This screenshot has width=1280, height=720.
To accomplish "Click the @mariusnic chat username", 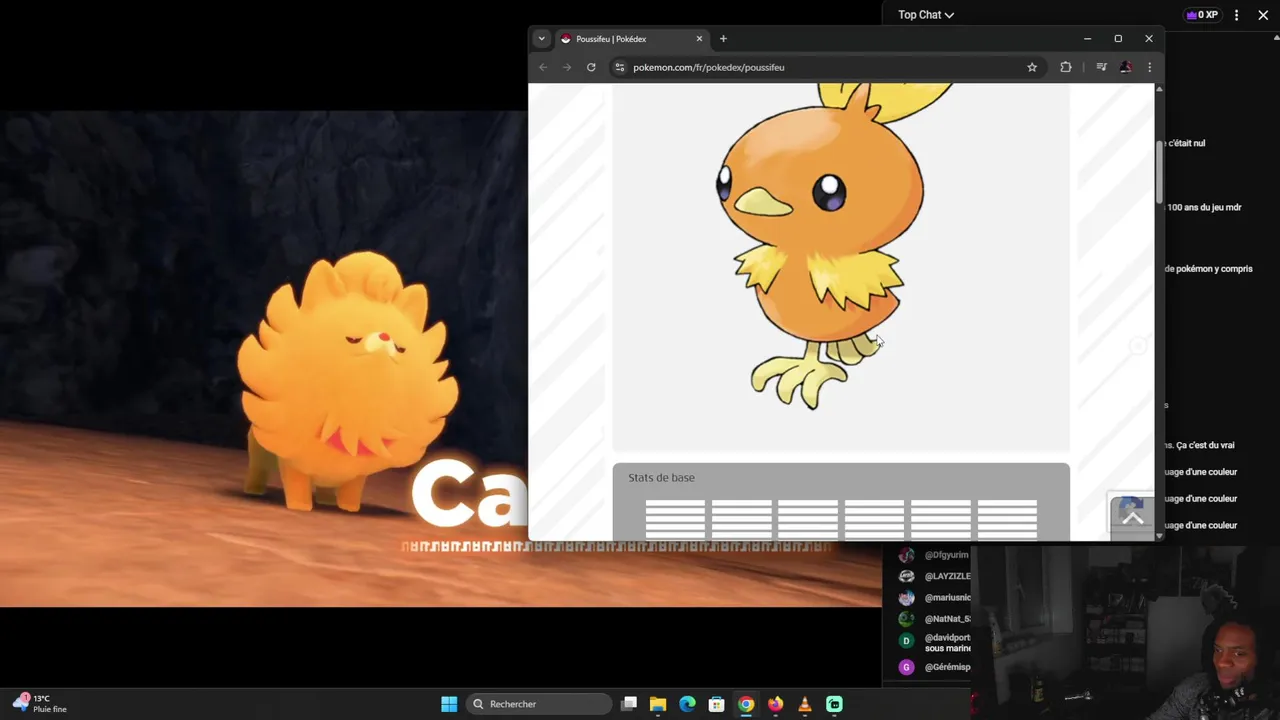I will click(x=947, y=598).
